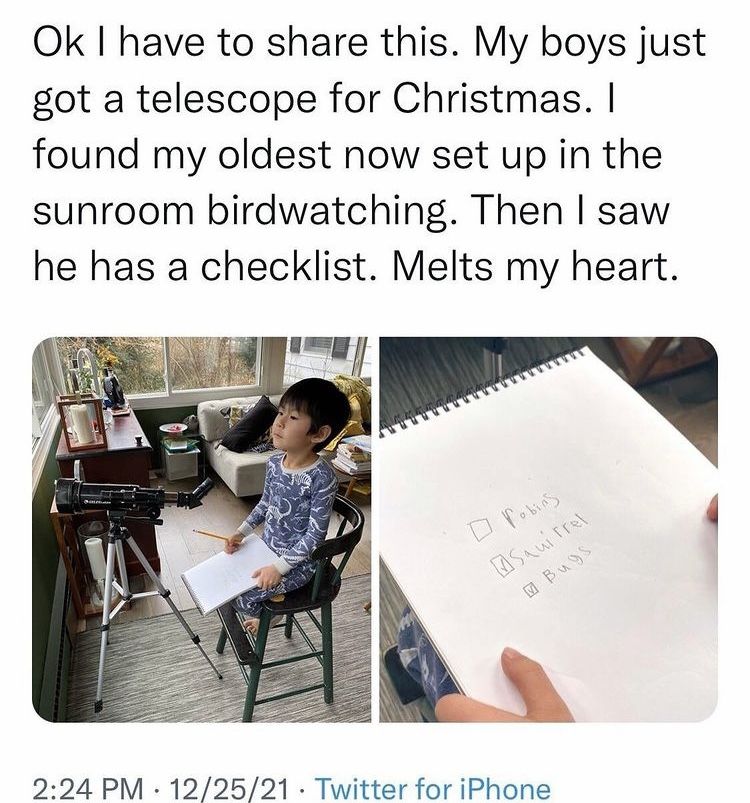Click the yellow pencil in the boy's hand

tap(211, 535)
